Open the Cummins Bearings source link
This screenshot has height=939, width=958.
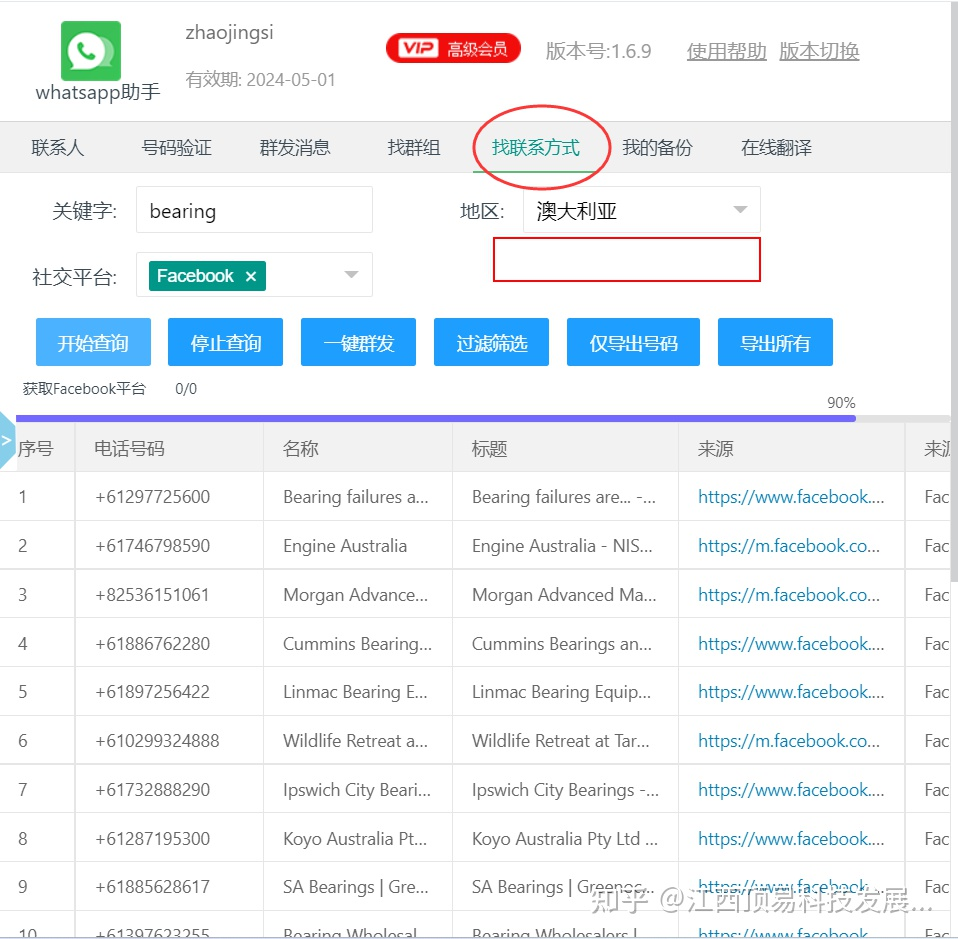click(x=791, y=643)
